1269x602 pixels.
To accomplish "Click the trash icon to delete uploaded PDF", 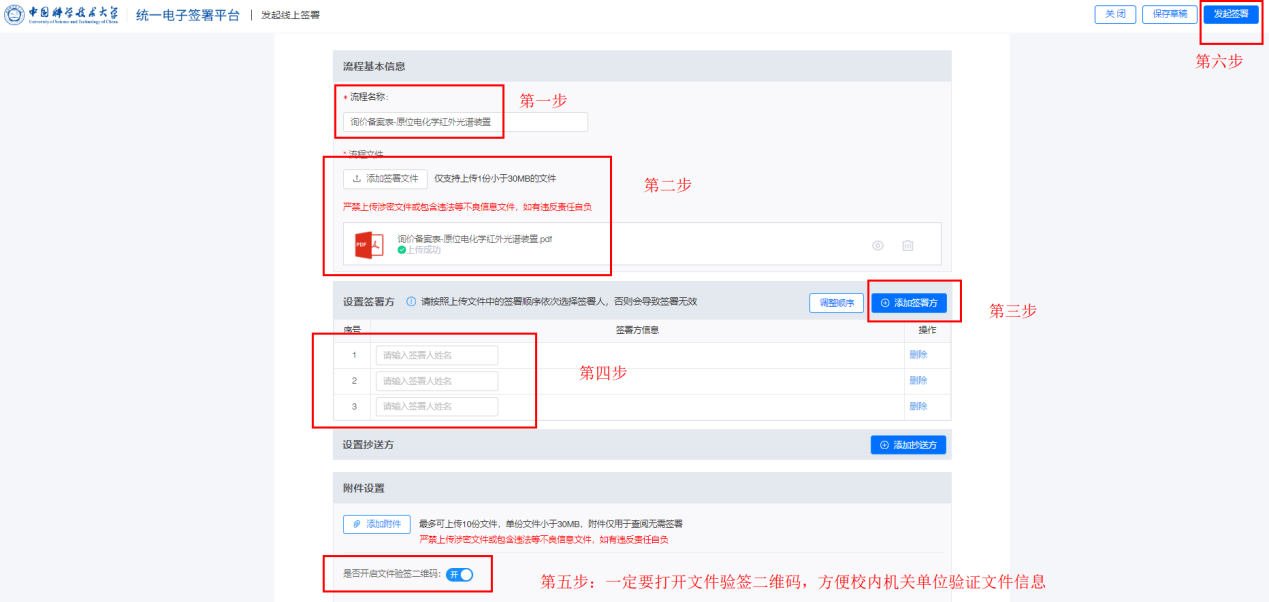I will 908,245.
